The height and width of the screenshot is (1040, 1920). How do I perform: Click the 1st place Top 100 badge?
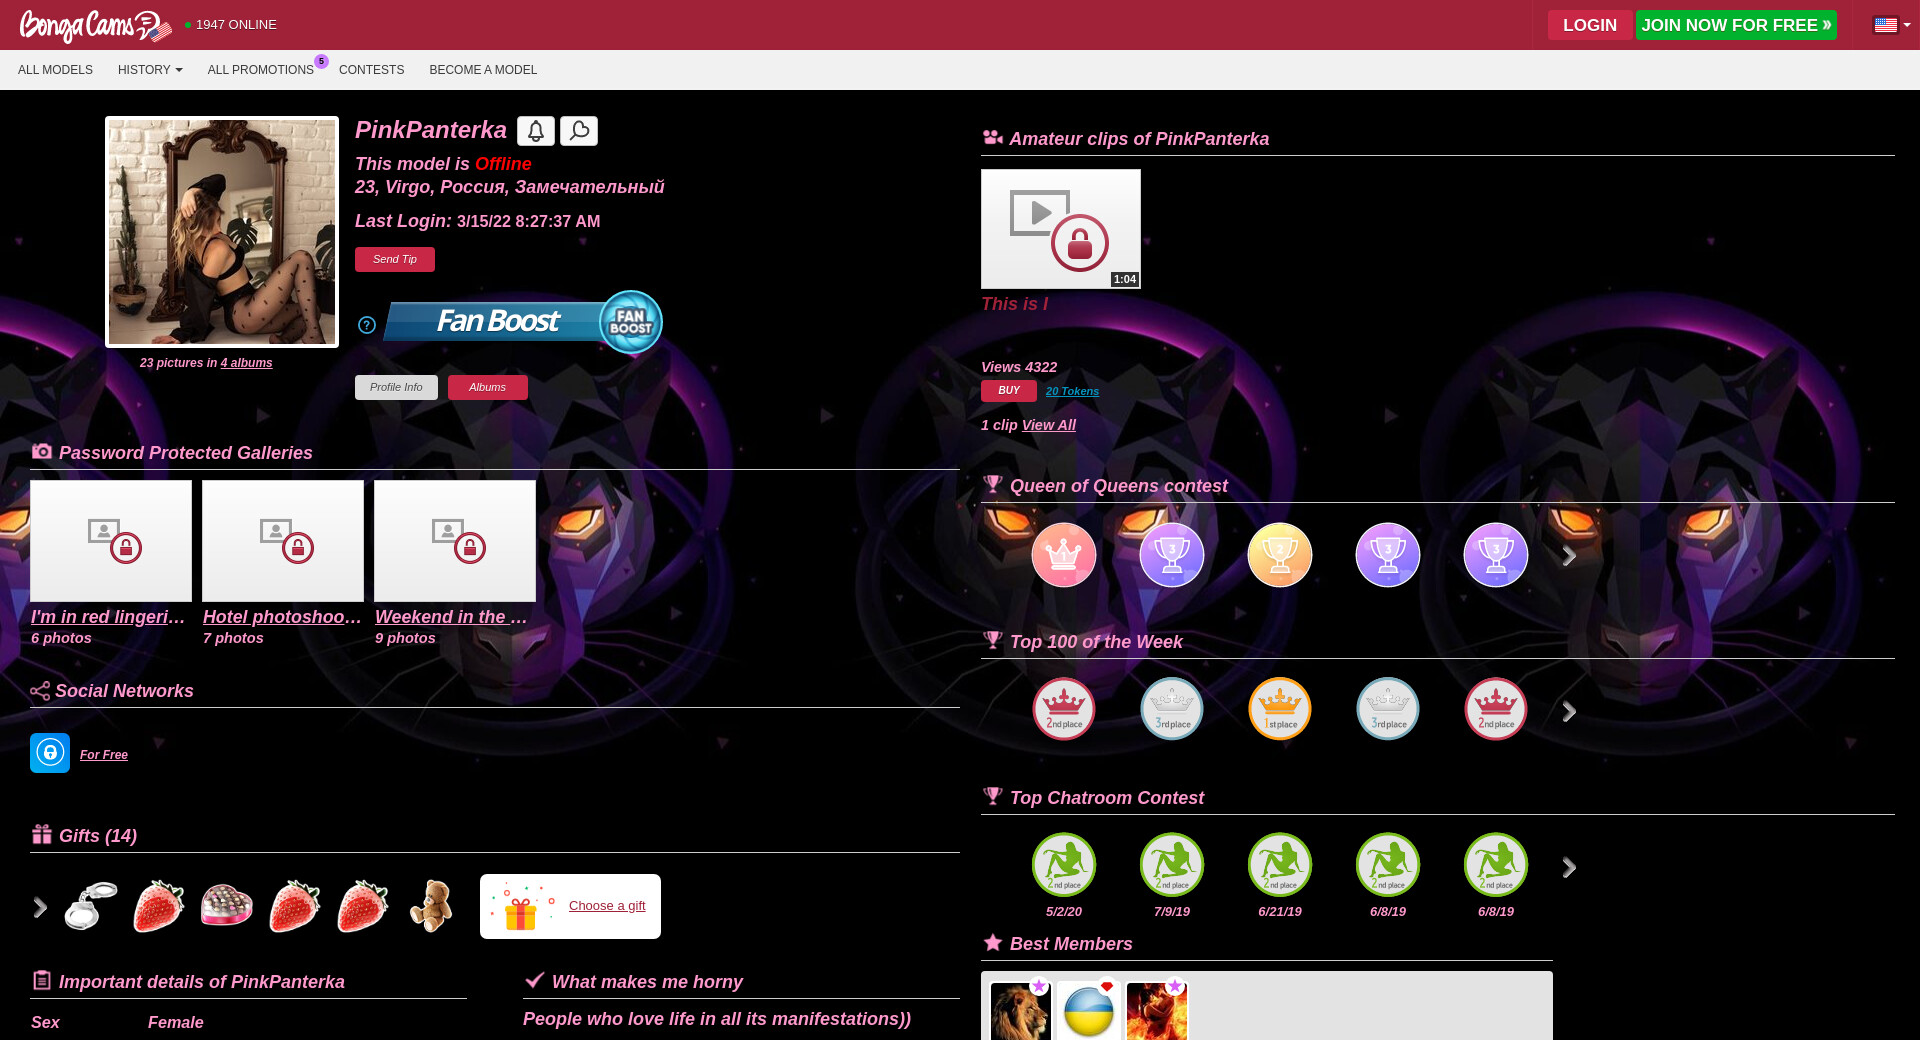click(x=1280, y=709)
